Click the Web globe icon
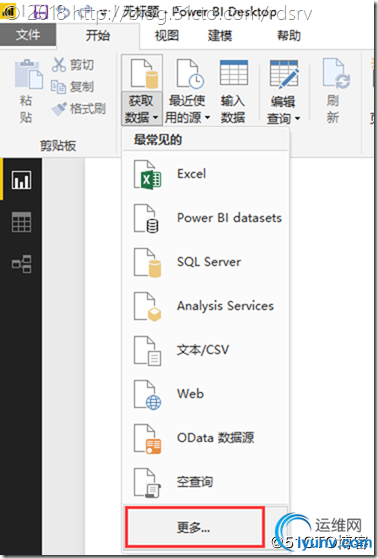This screenshot has width=378, height=559. coord(147,395)
